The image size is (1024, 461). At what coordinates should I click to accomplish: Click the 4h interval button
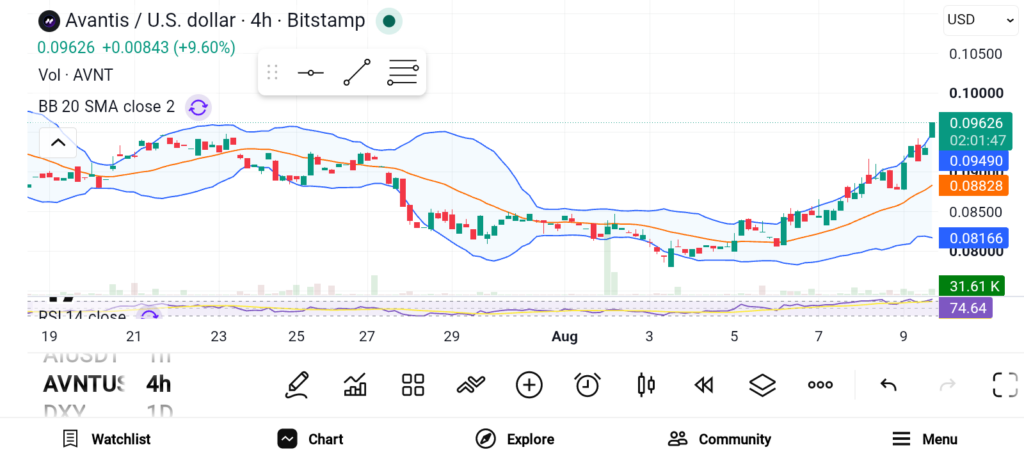point(158,384)
